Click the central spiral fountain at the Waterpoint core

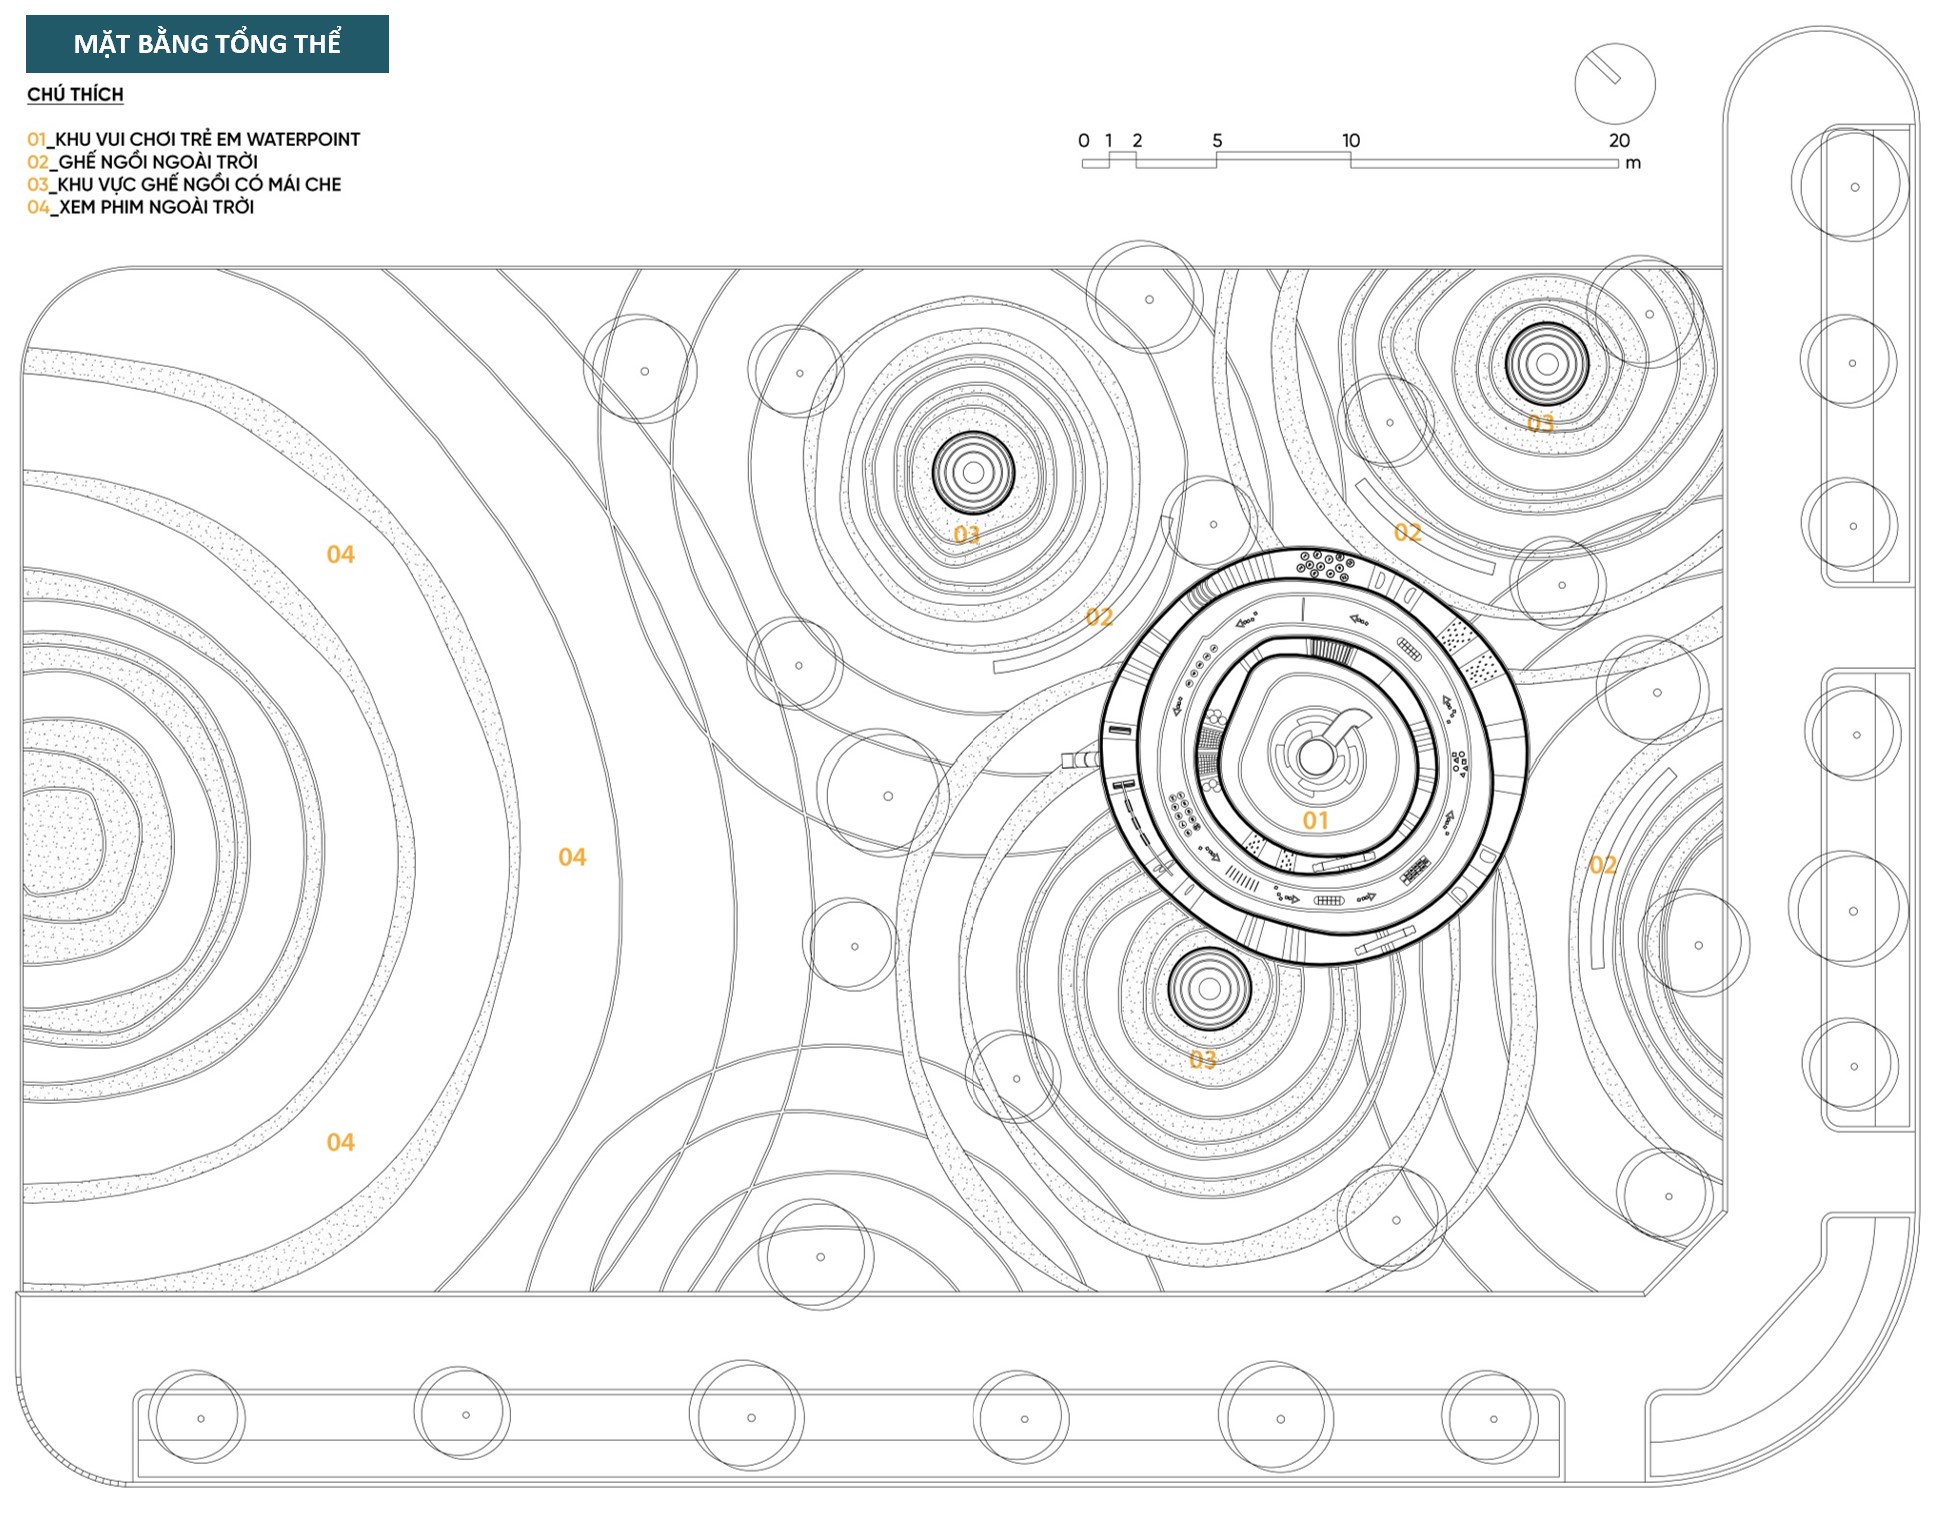[x=1316, y=757]
